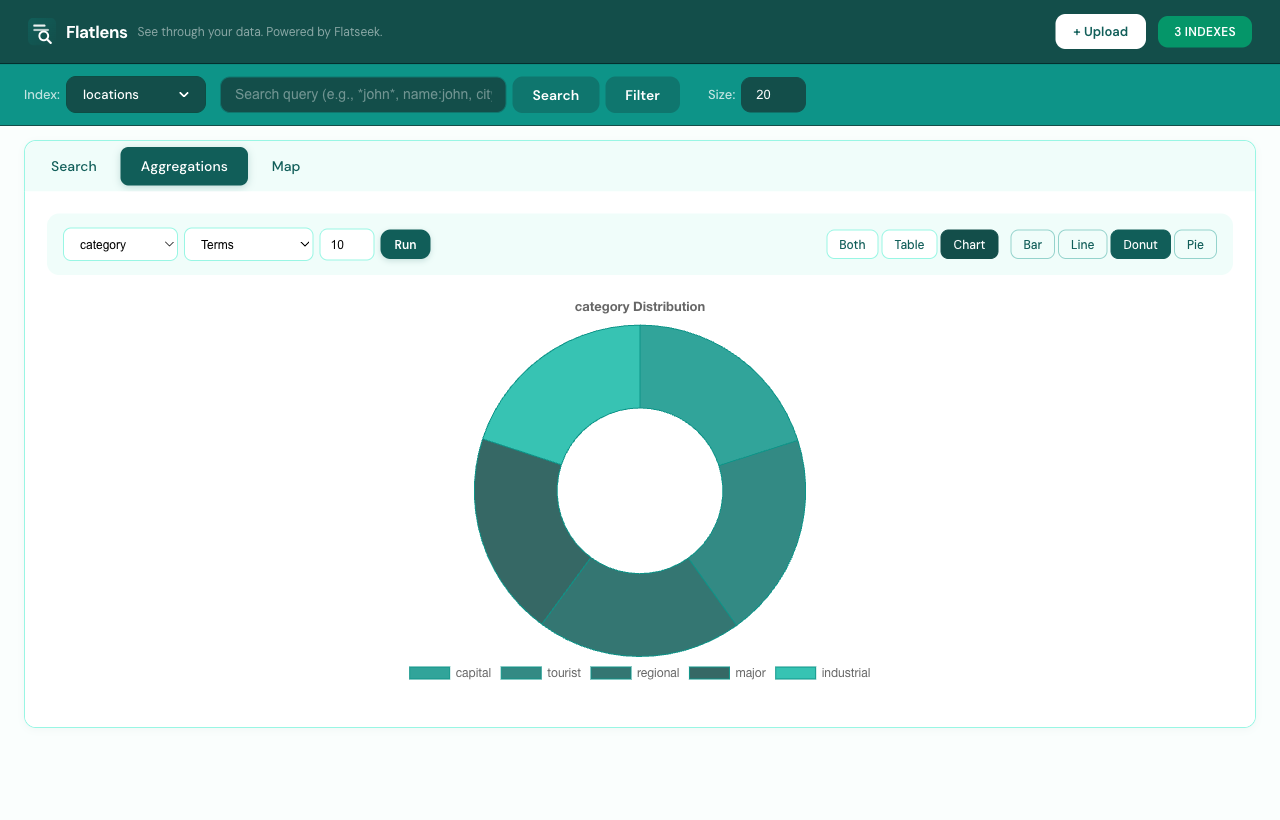Click the Search button
1280x820 pixels.
pyautogui.click(x=555, y=94)
